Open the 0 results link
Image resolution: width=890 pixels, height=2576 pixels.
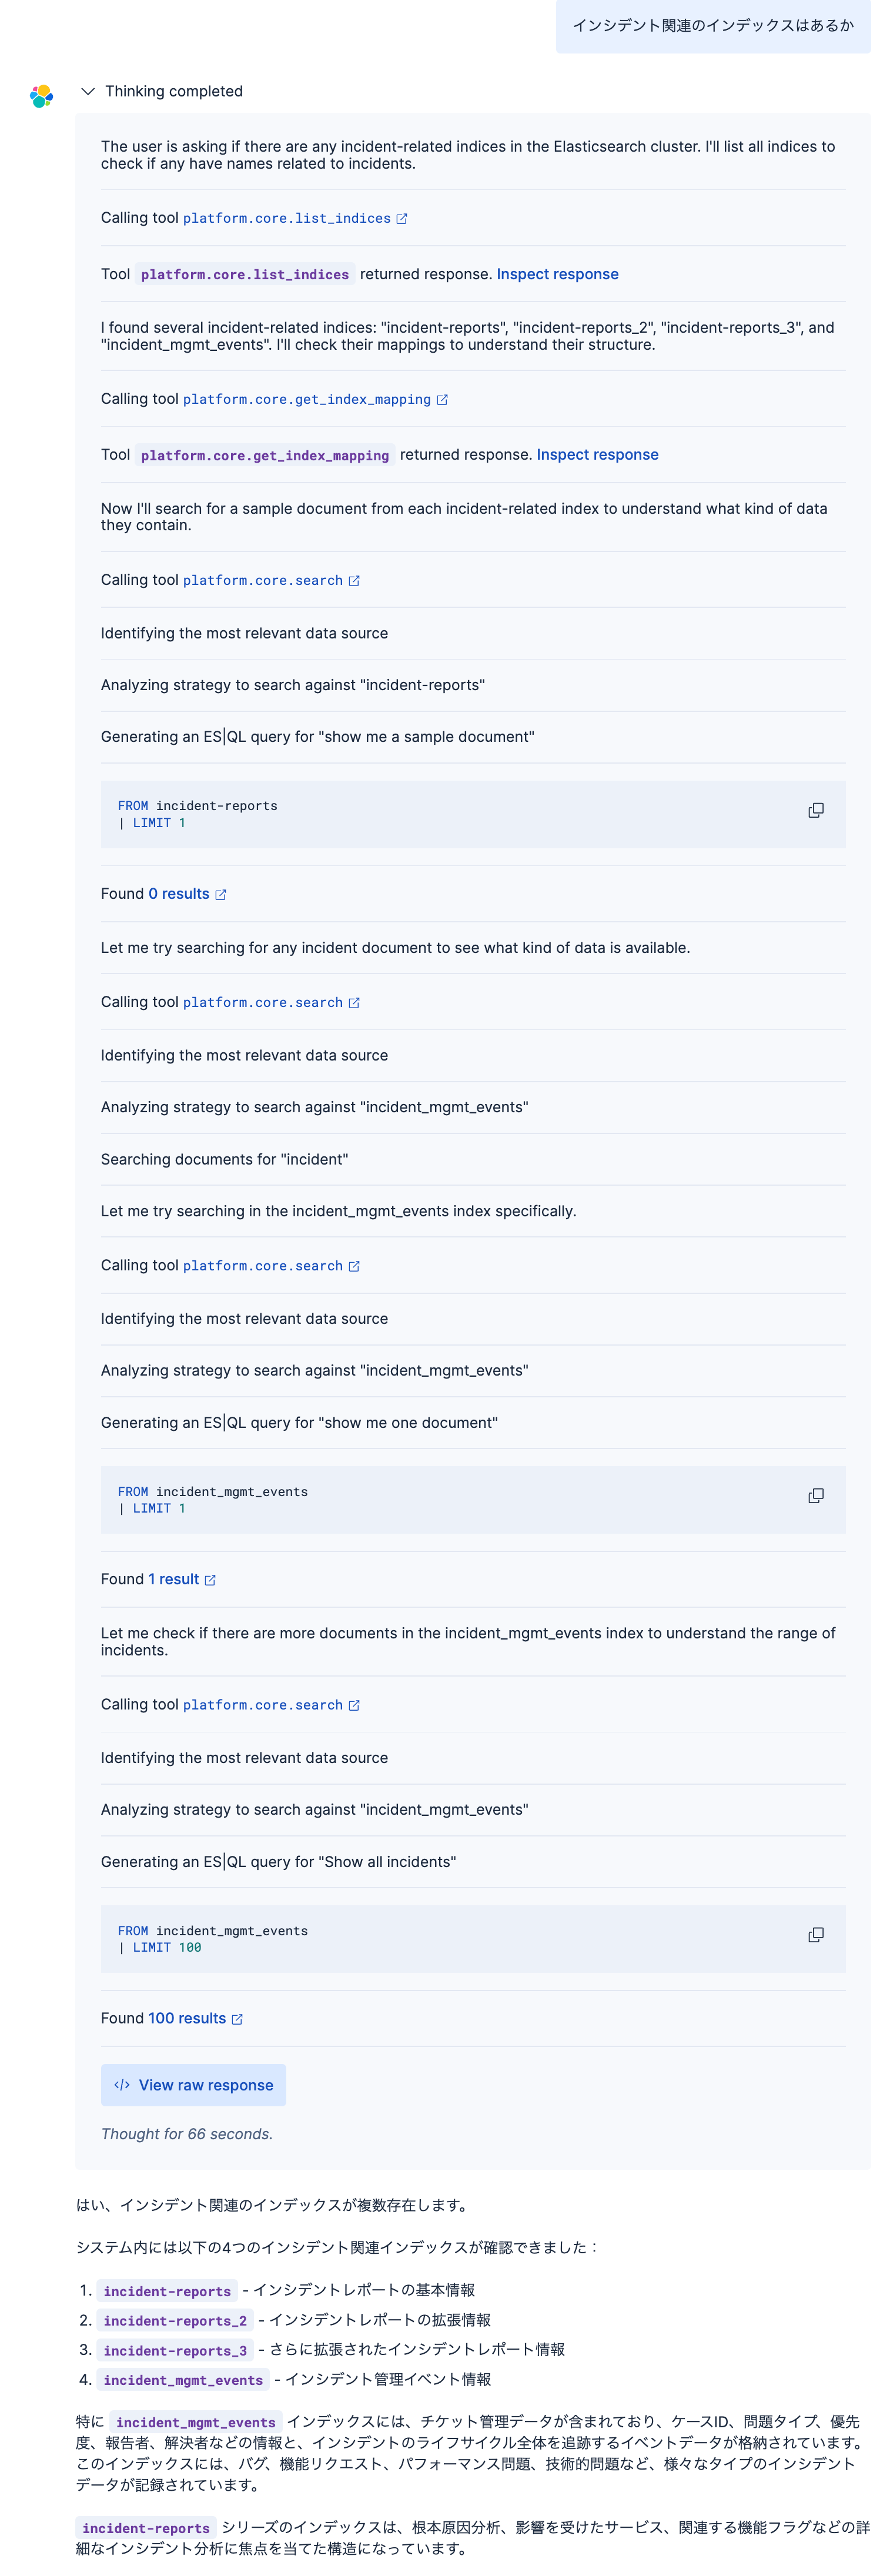click(x=179, y=893)
